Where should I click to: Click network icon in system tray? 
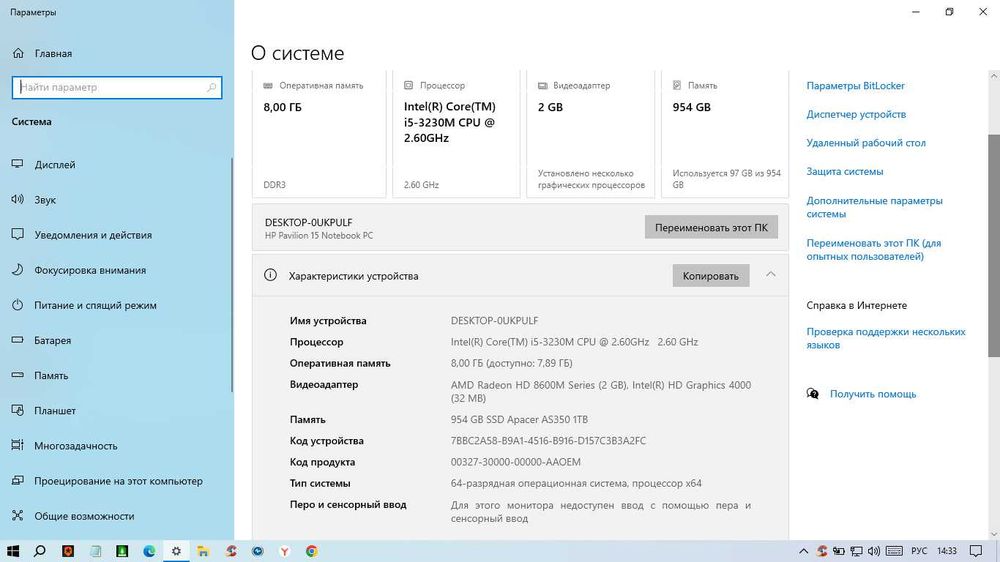click(x=856, y=551)
